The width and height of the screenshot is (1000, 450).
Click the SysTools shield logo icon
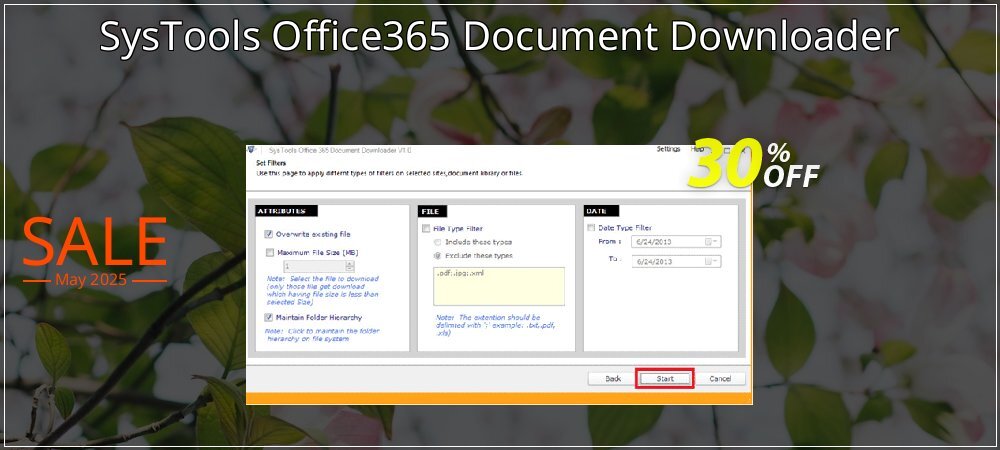pyautogui.click(x=253, y=150)
